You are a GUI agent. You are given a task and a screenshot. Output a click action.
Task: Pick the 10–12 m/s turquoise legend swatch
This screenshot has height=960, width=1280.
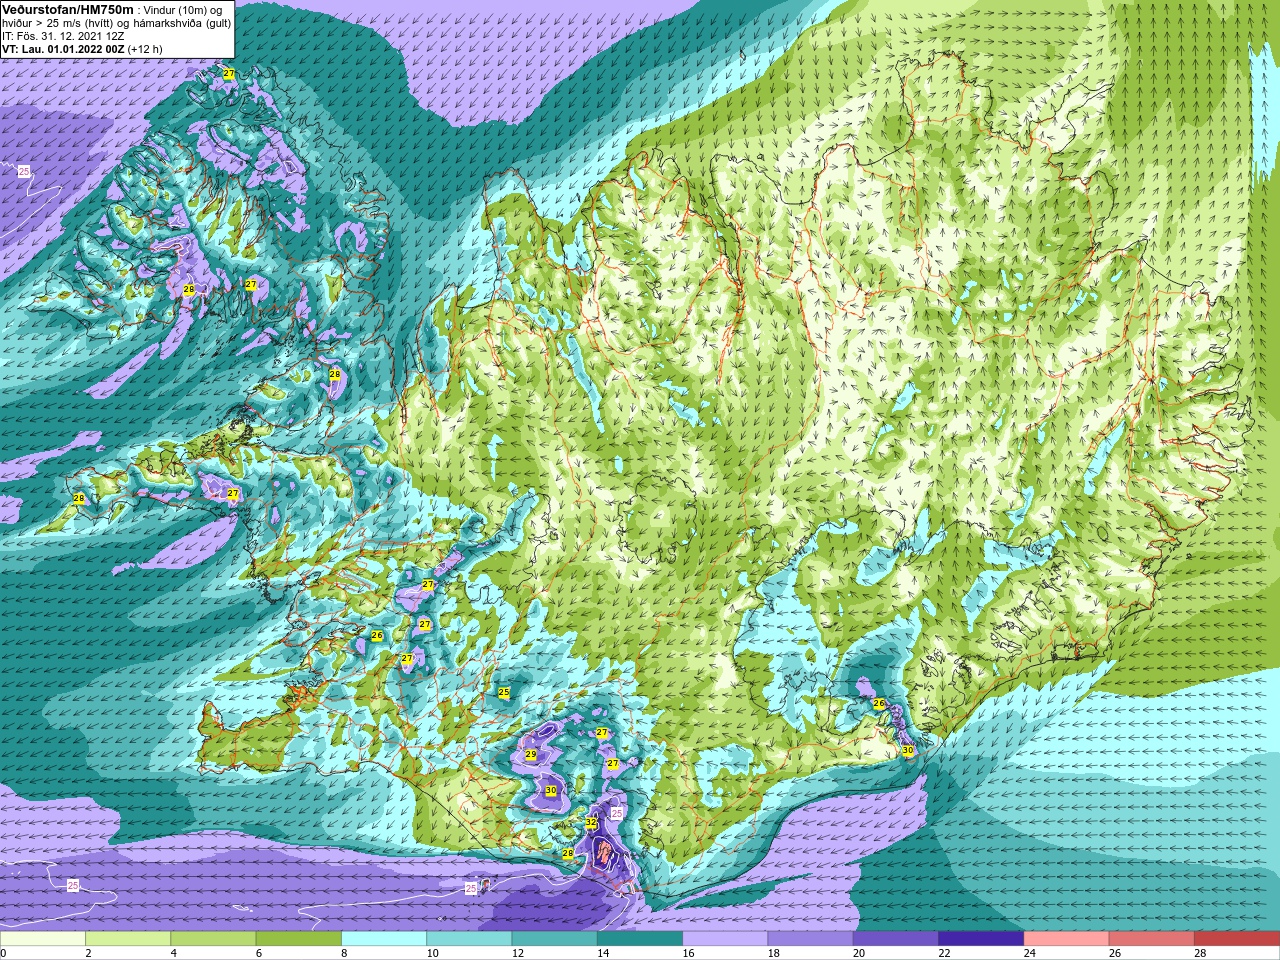(x=469, y=939)
